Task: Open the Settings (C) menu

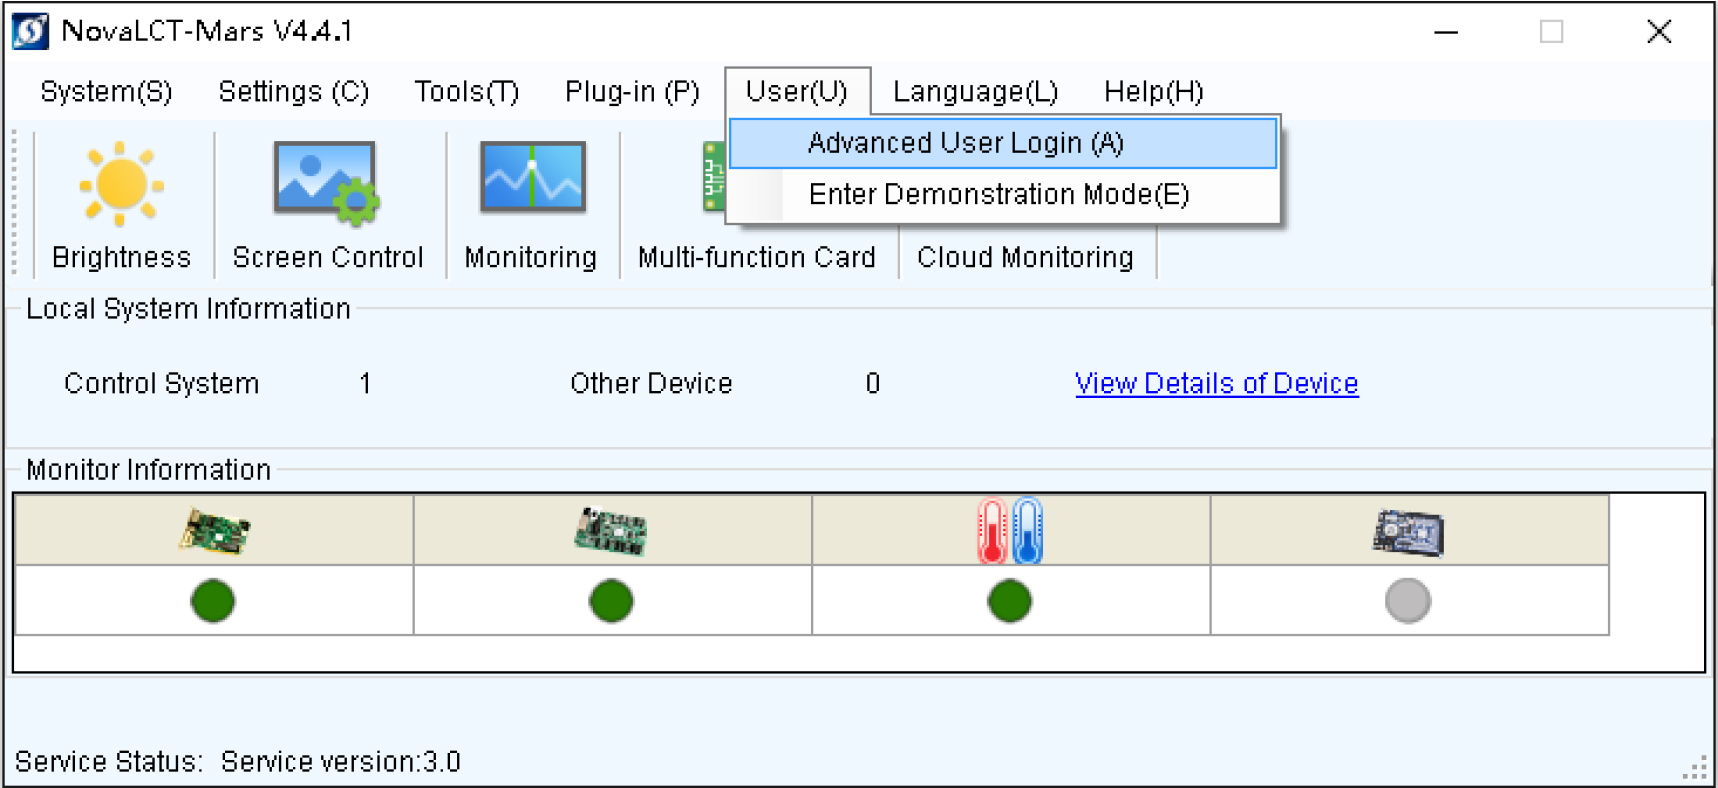Action: coord(294,92)
